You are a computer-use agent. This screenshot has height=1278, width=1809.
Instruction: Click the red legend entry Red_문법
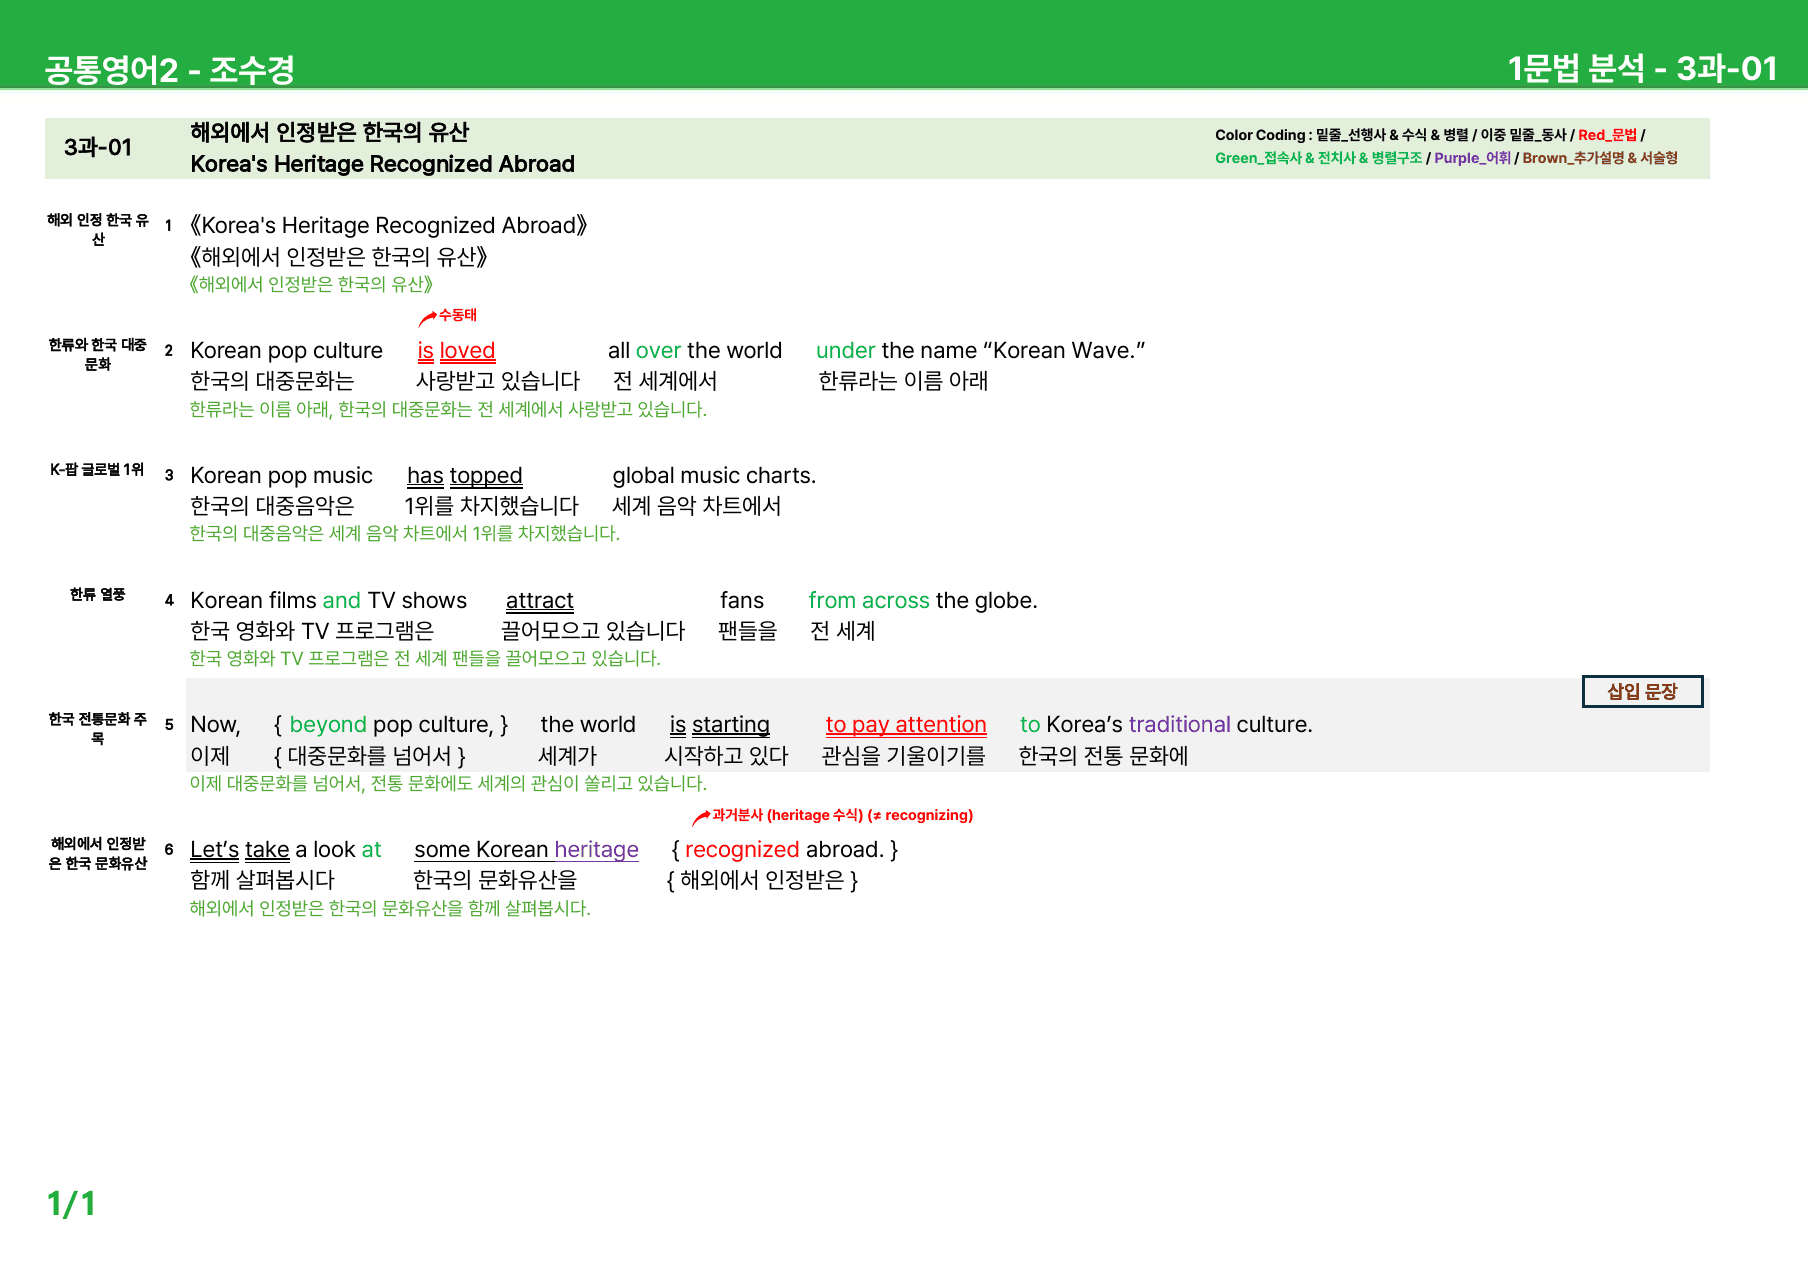pyautogui.click(x=1607, y=135)
